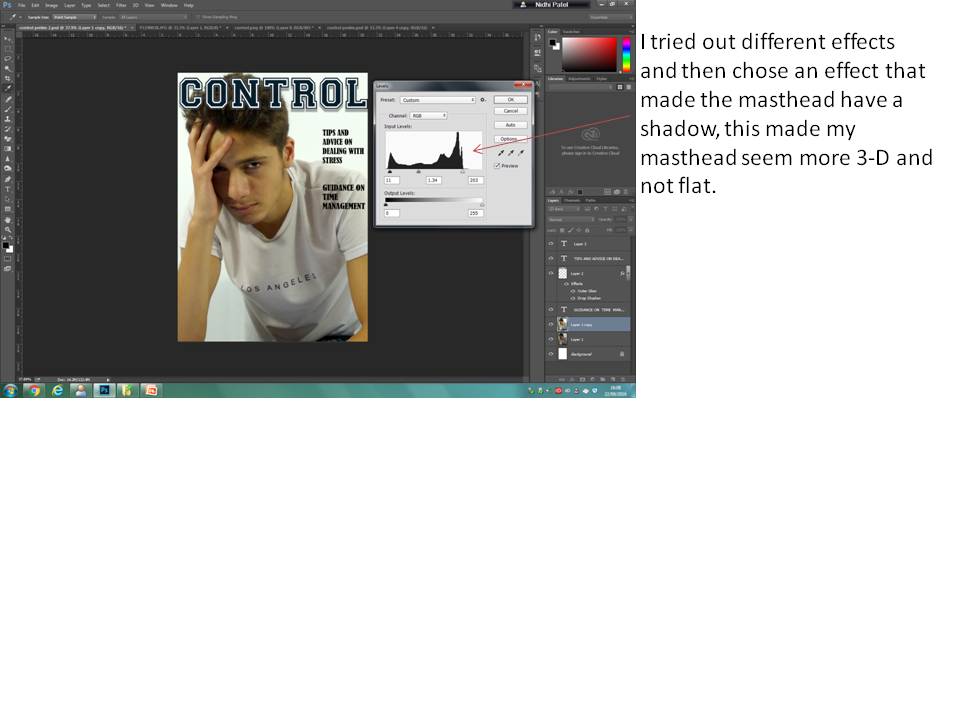Open the layer blend mode dropdown

point(571,219)
